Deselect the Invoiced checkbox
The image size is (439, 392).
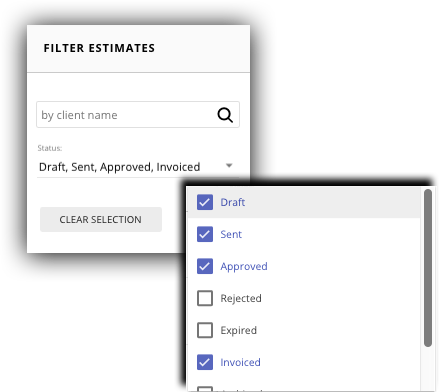205,362
